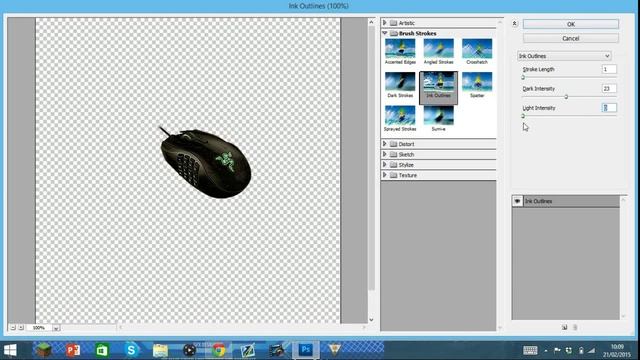
Task: Expand the Texture filter folder
Action: 384,175
